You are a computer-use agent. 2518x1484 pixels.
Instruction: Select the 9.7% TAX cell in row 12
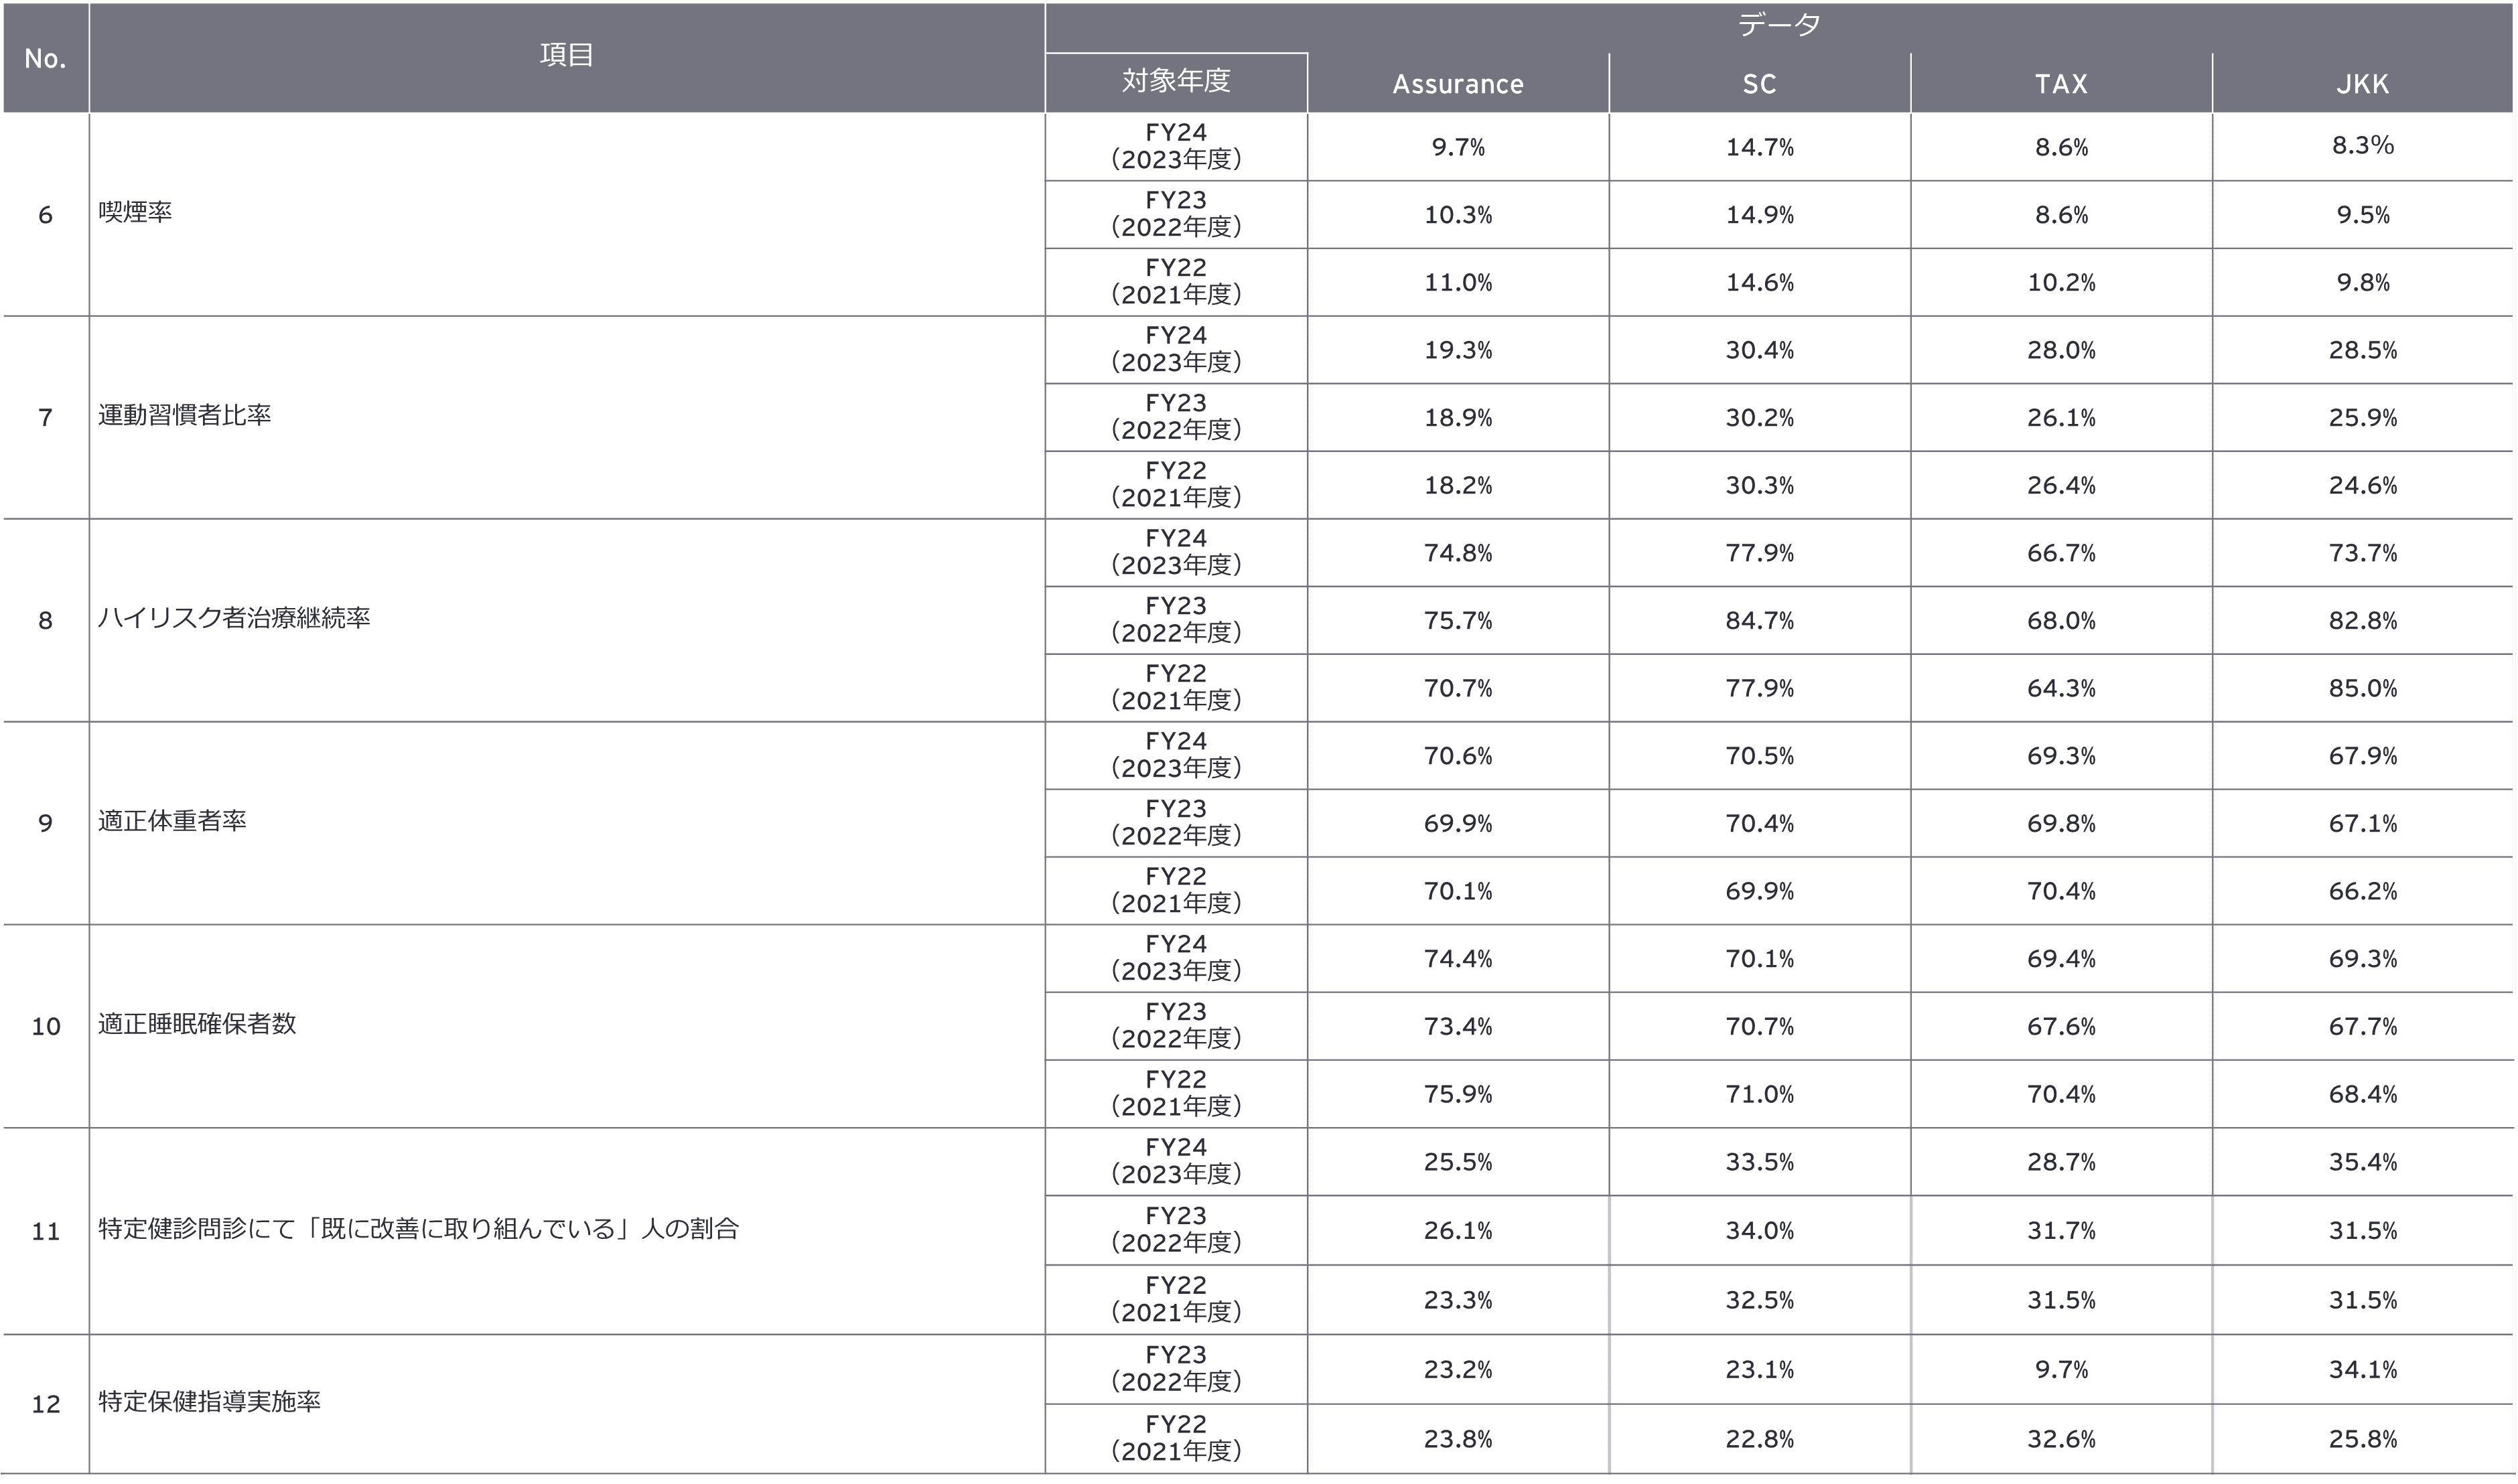pyautogui.click(x=2060, y=1369)
